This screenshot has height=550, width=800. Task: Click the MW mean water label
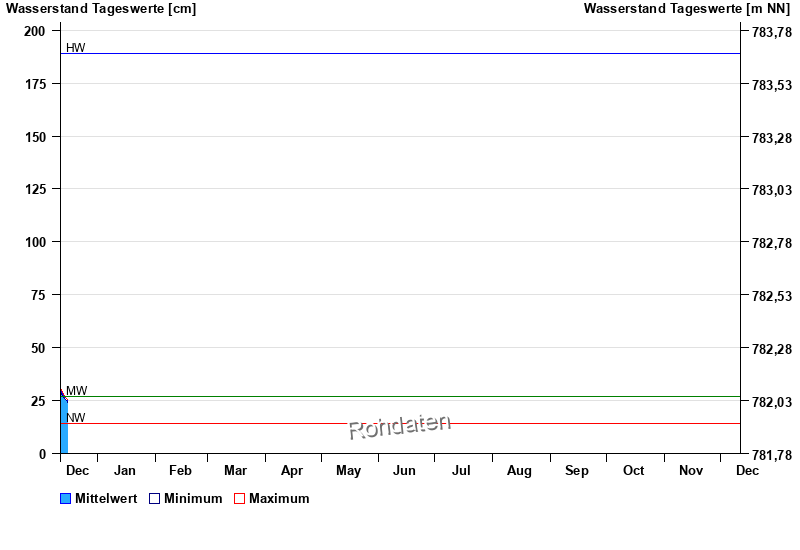point(76,390)
